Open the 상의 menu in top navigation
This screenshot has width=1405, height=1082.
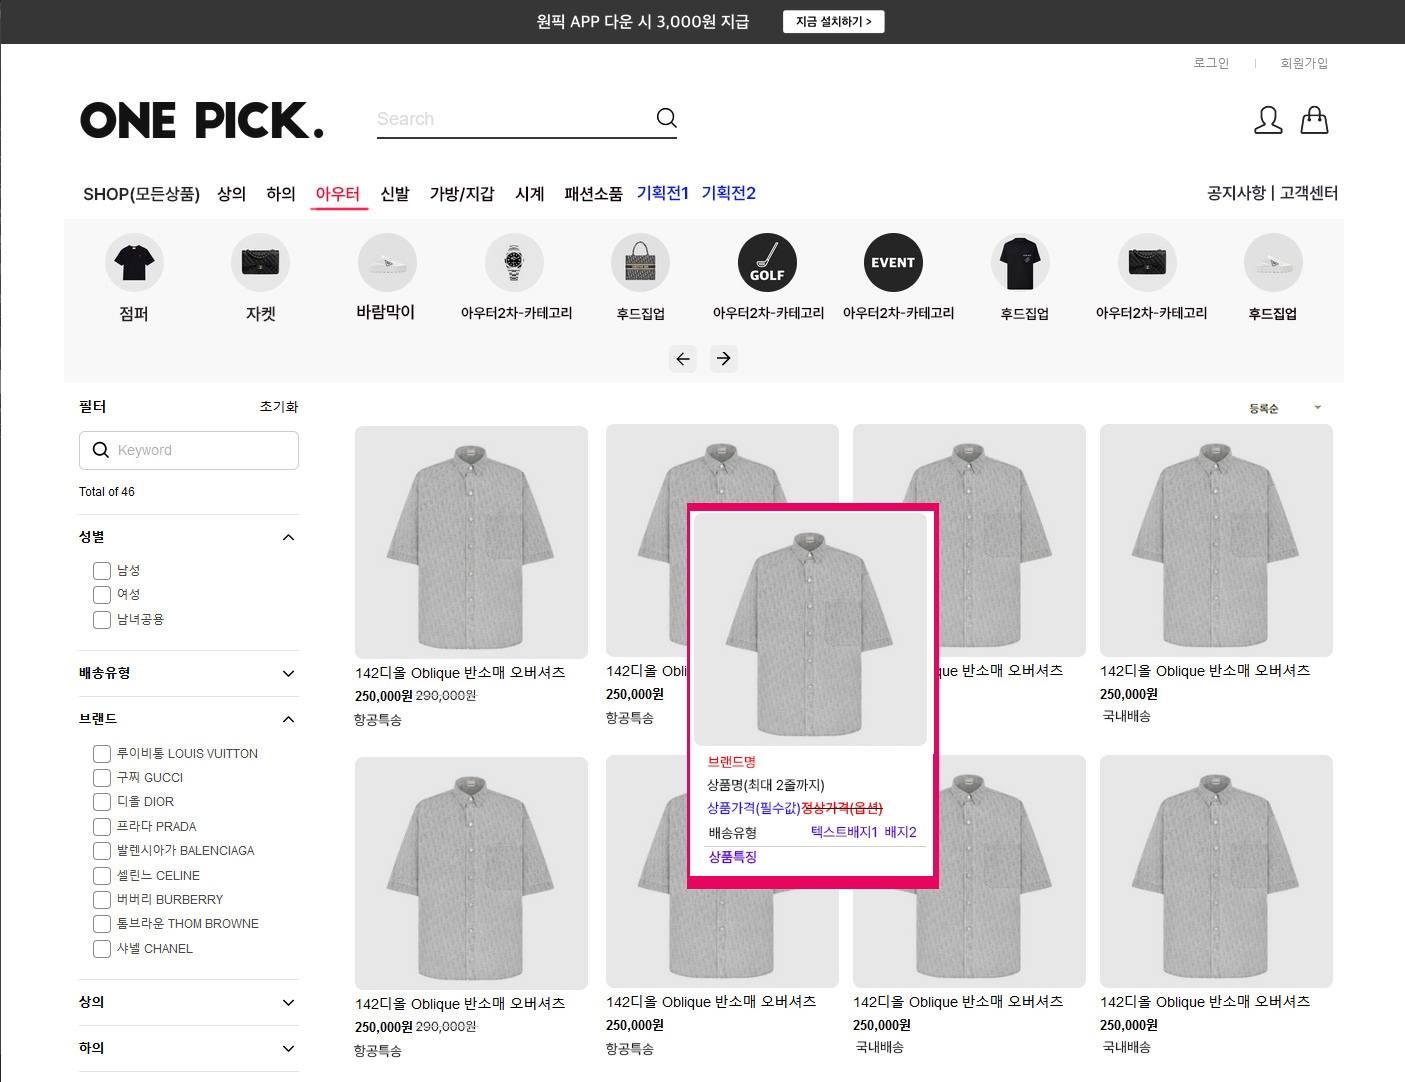point(232,194)
